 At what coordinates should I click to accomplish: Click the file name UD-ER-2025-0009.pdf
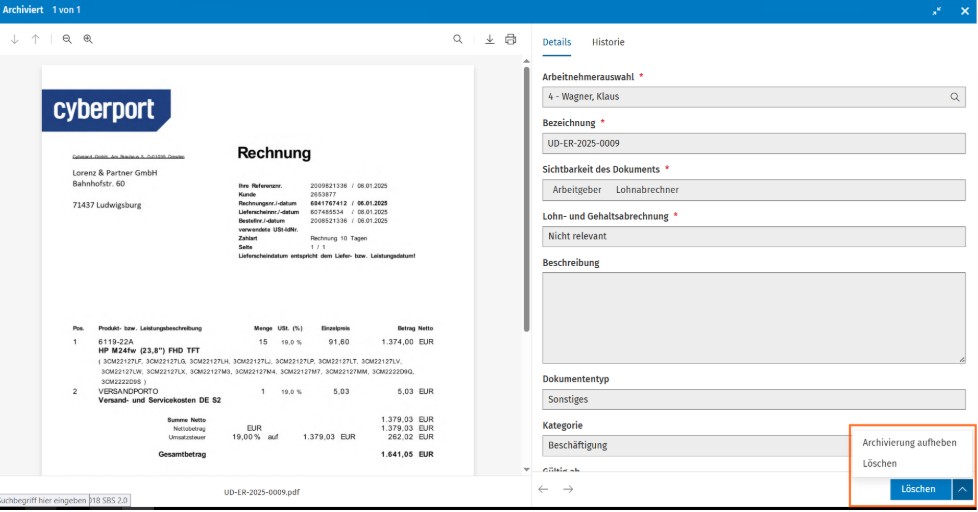point(262,492)
